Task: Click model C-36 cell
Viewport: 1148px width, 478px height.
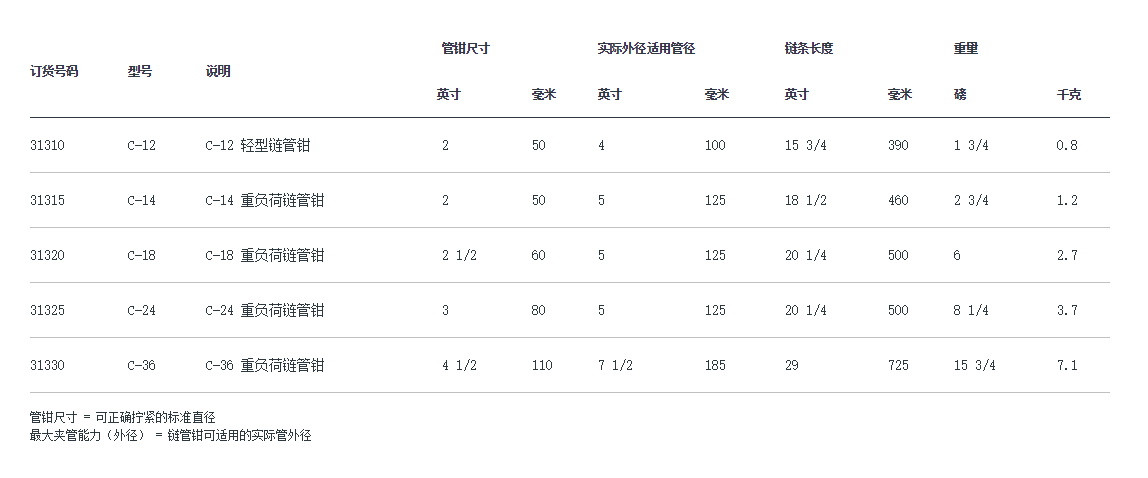Action: click(x=141, y=365)
